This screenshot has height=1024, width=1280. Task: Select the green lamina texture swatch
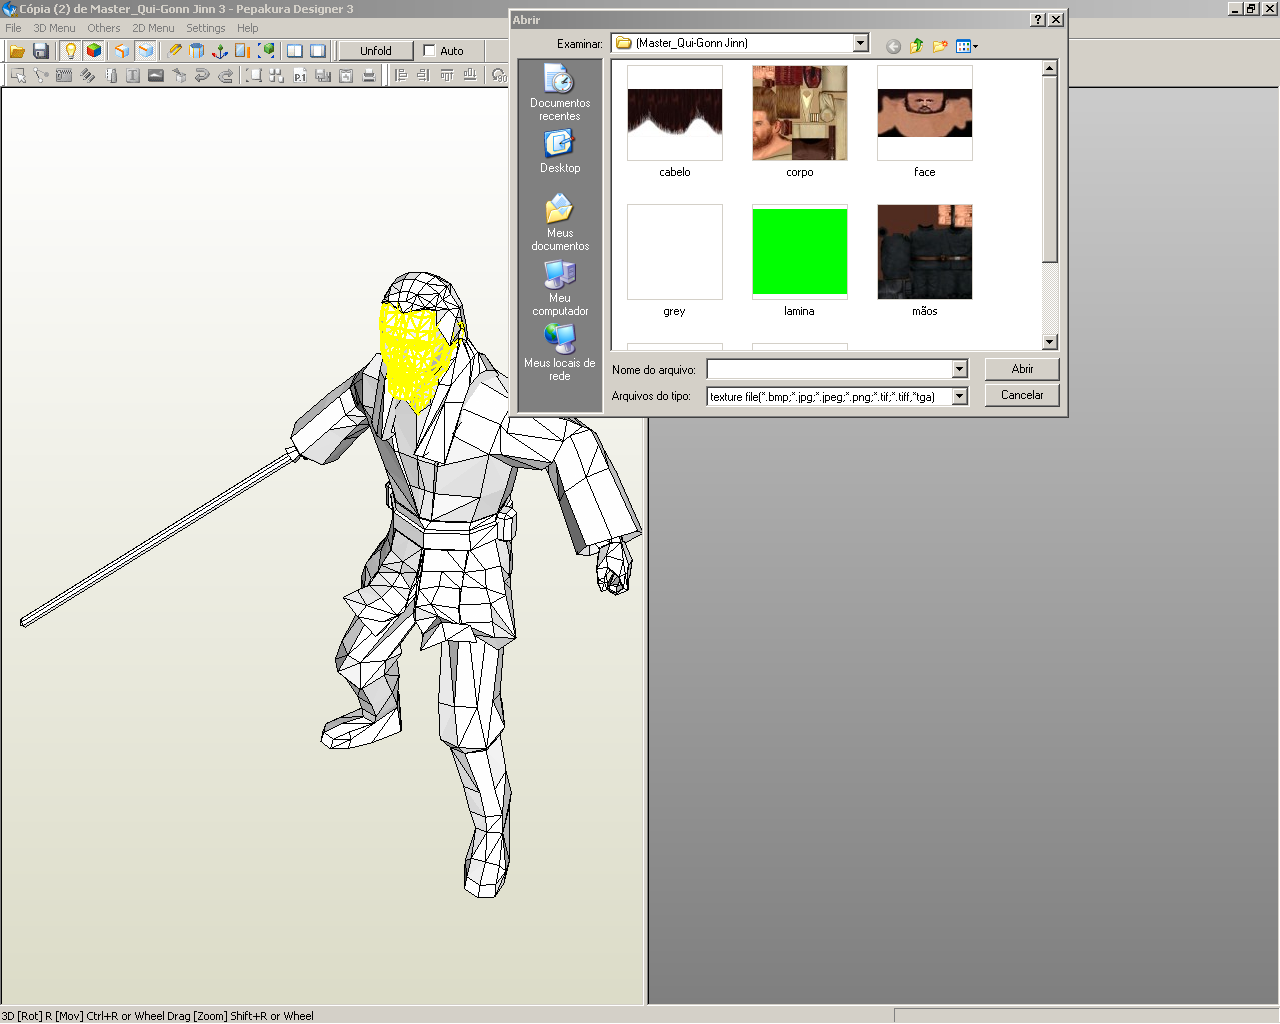point(799,251)
